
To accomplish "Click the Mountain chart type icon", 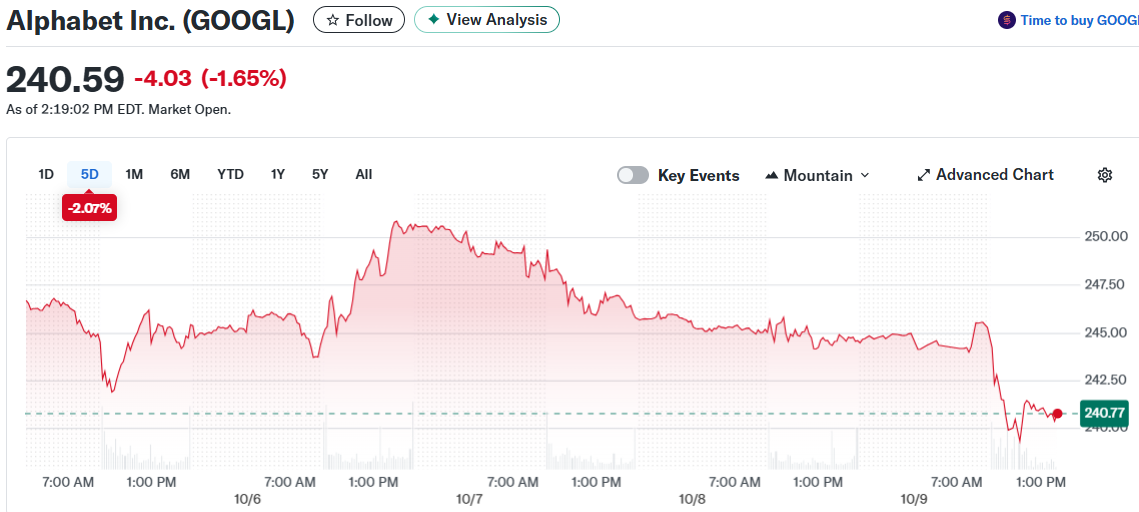I will tap(772, 176).
